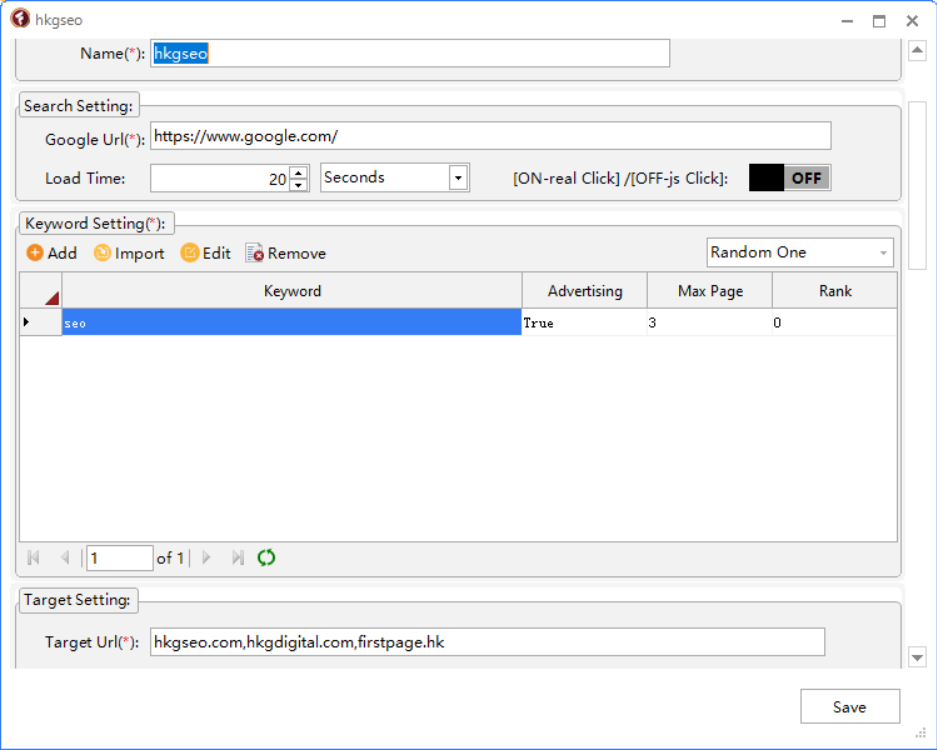Viewport: 937px width, 750px height.
Task: Click the Name input field
Action: (x=410, y=53)
